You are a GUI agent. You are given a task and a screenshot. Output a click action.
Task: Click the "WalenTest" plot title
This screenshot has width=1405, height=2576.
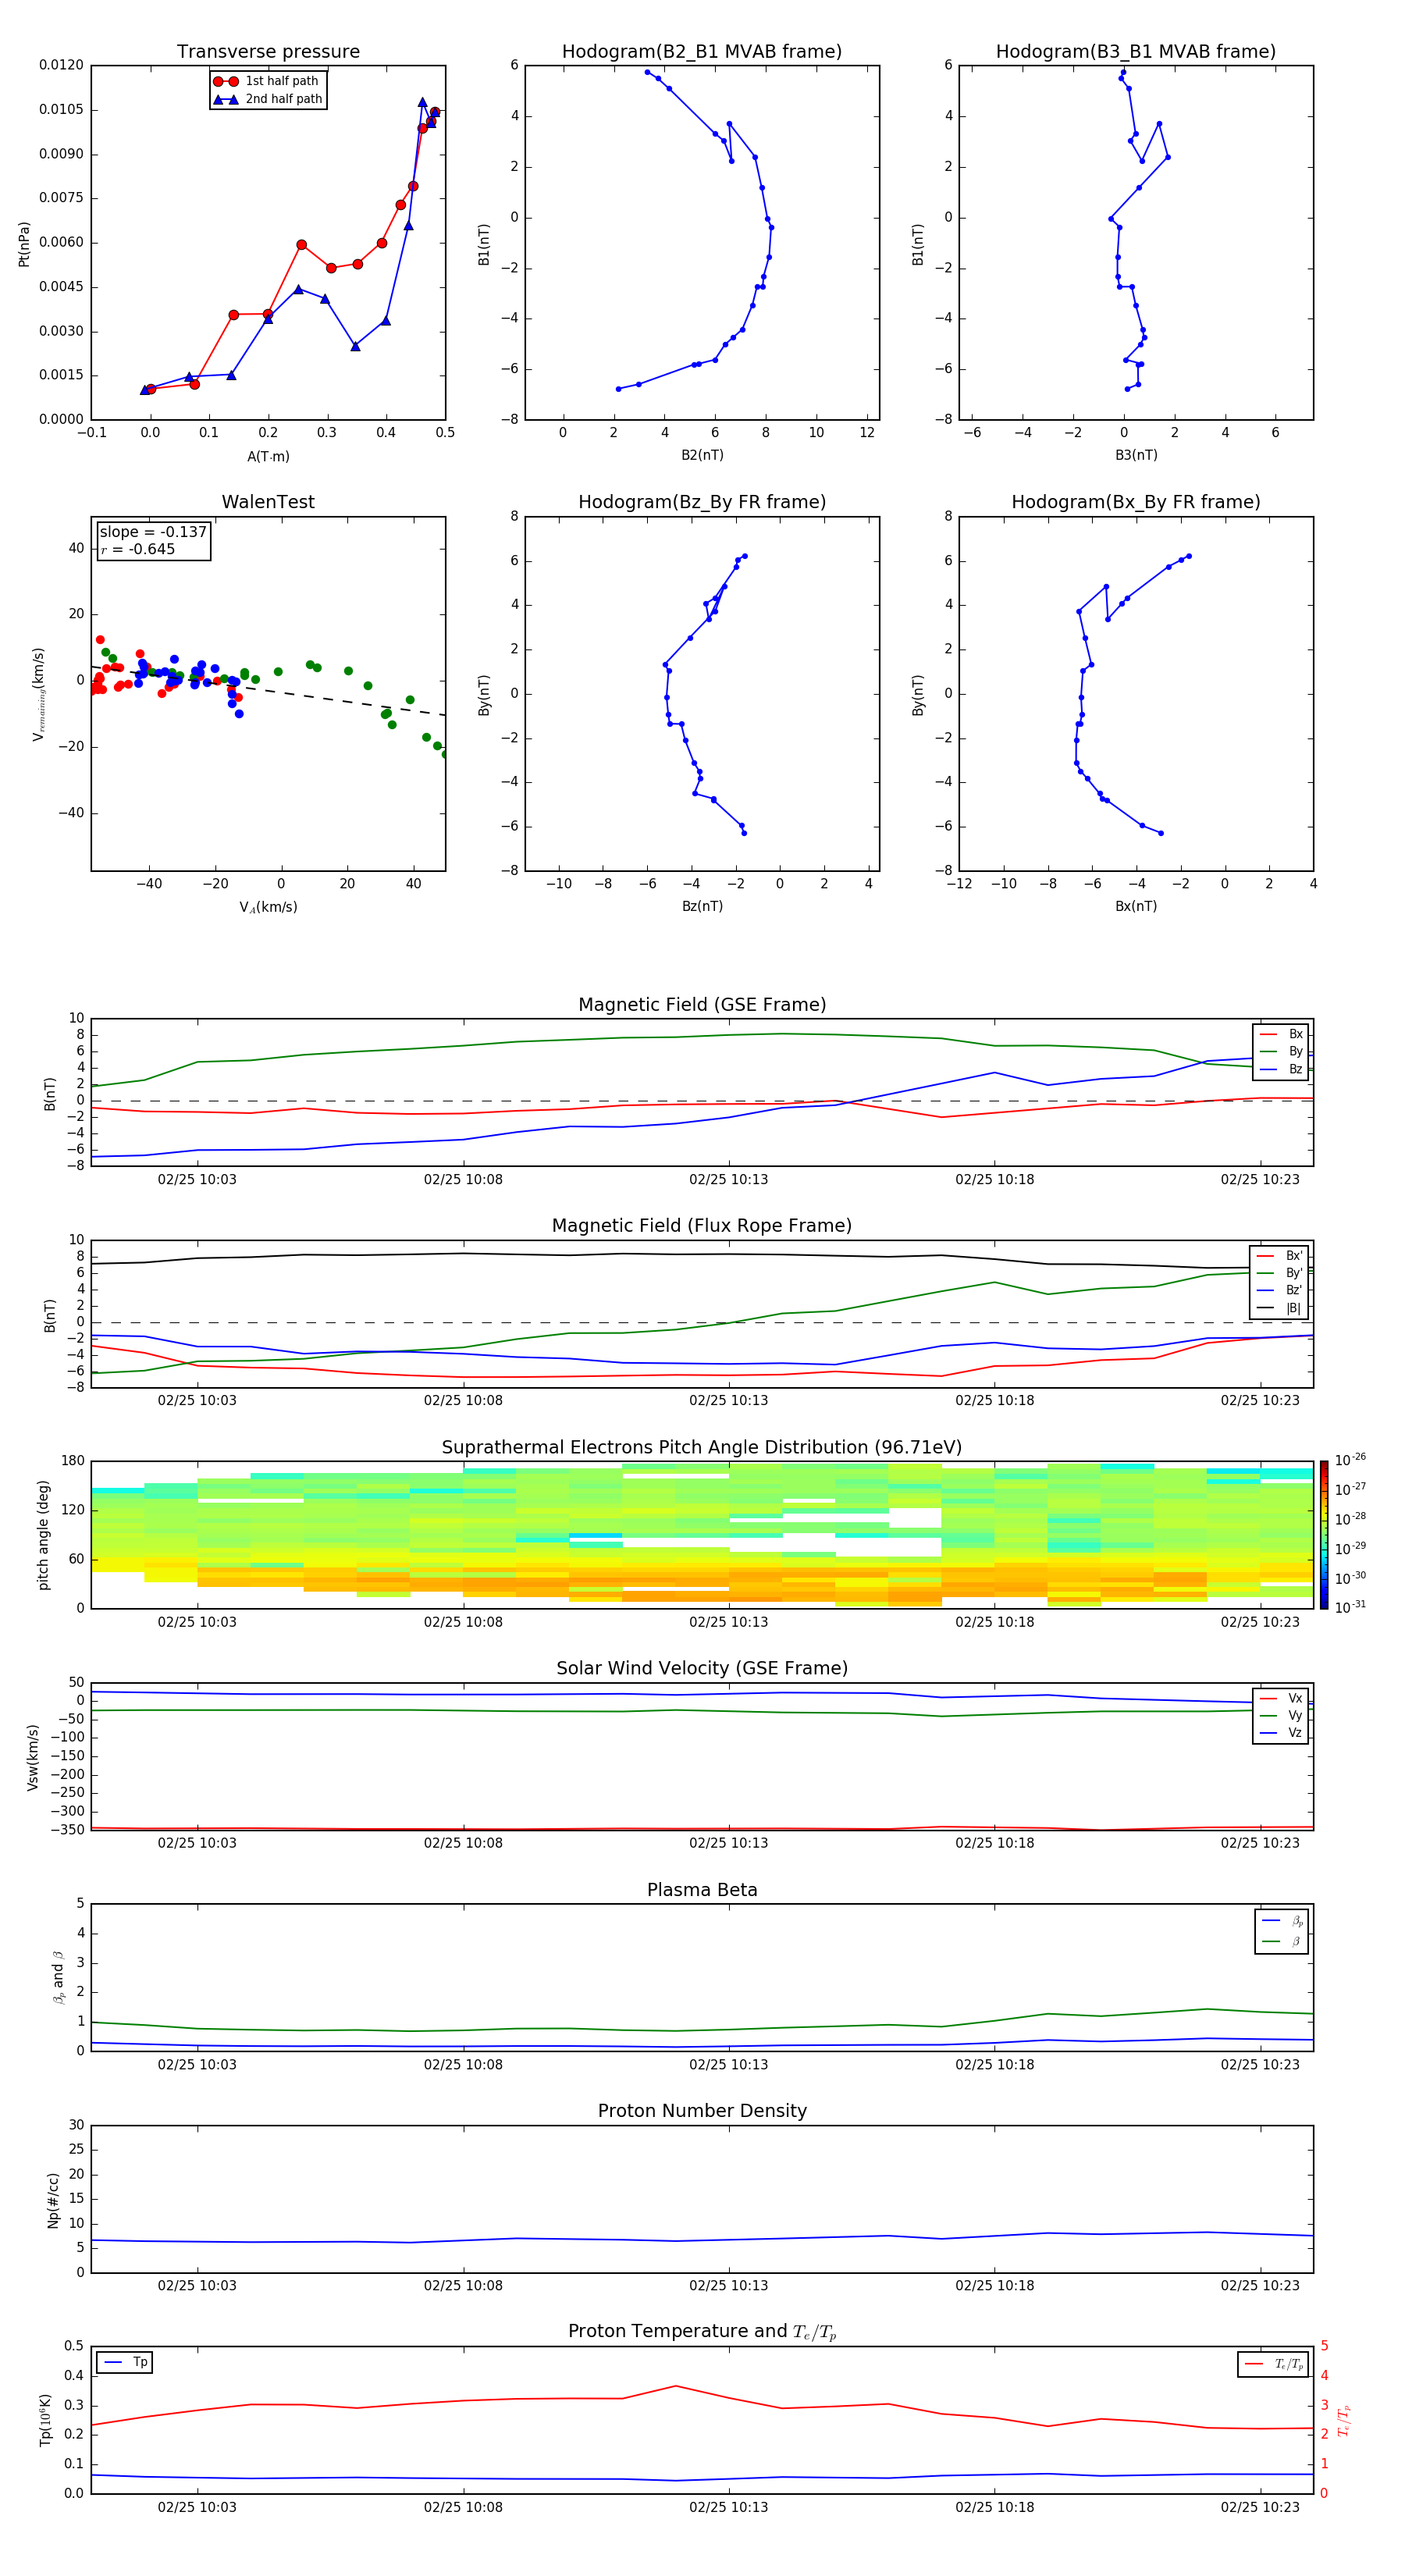click(268, 502)
